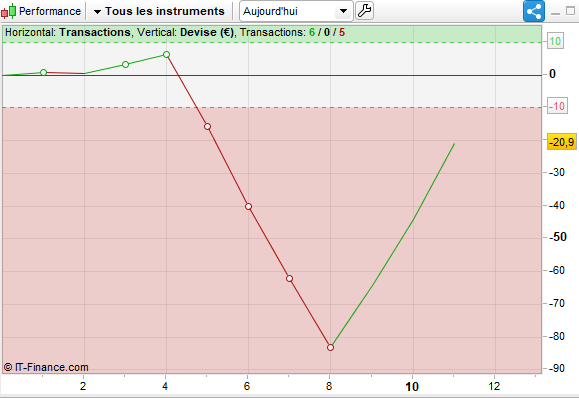Select the green point at transaction 3
The width and height of the screenshot is (579, 398).
(126, 65)
